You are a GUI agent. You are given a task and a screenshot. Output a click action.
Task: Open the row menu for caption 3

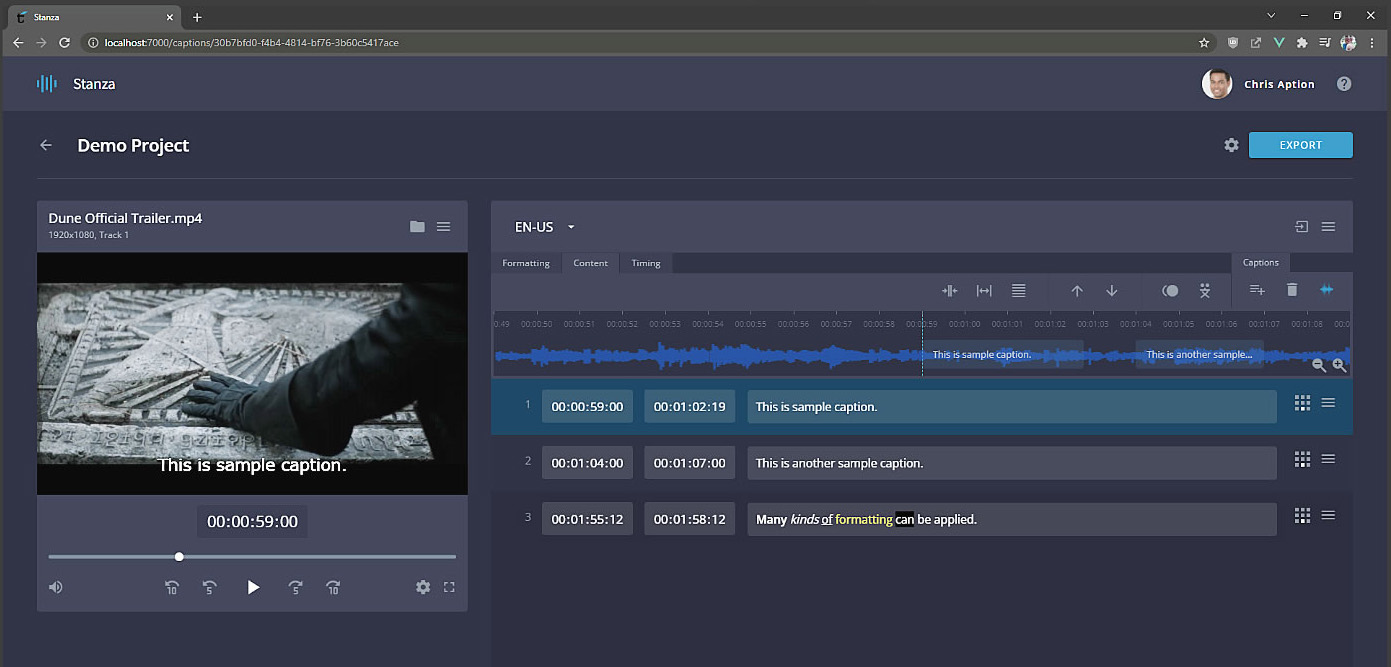pos(1328,515)
